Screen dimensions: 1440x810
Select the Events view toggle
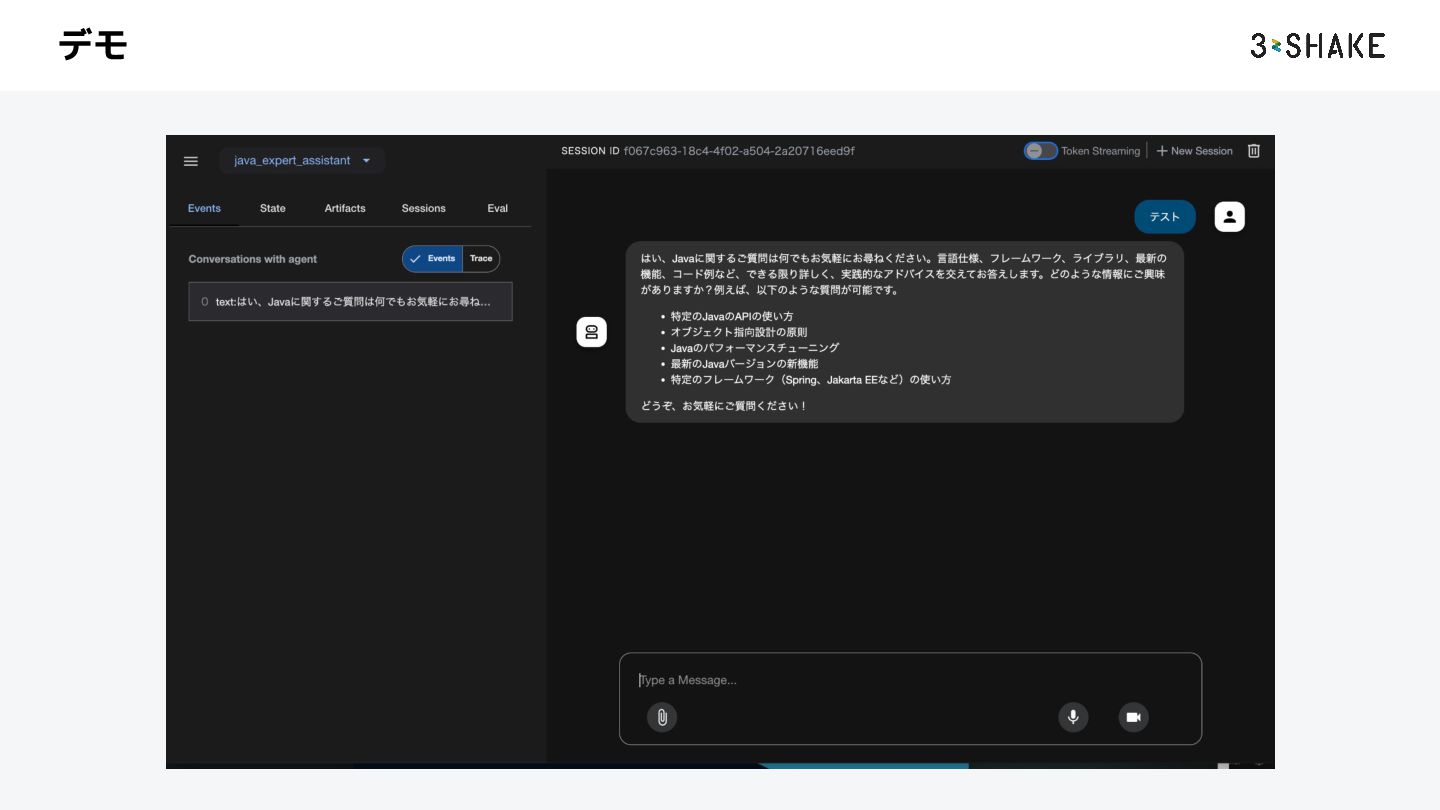433,259
